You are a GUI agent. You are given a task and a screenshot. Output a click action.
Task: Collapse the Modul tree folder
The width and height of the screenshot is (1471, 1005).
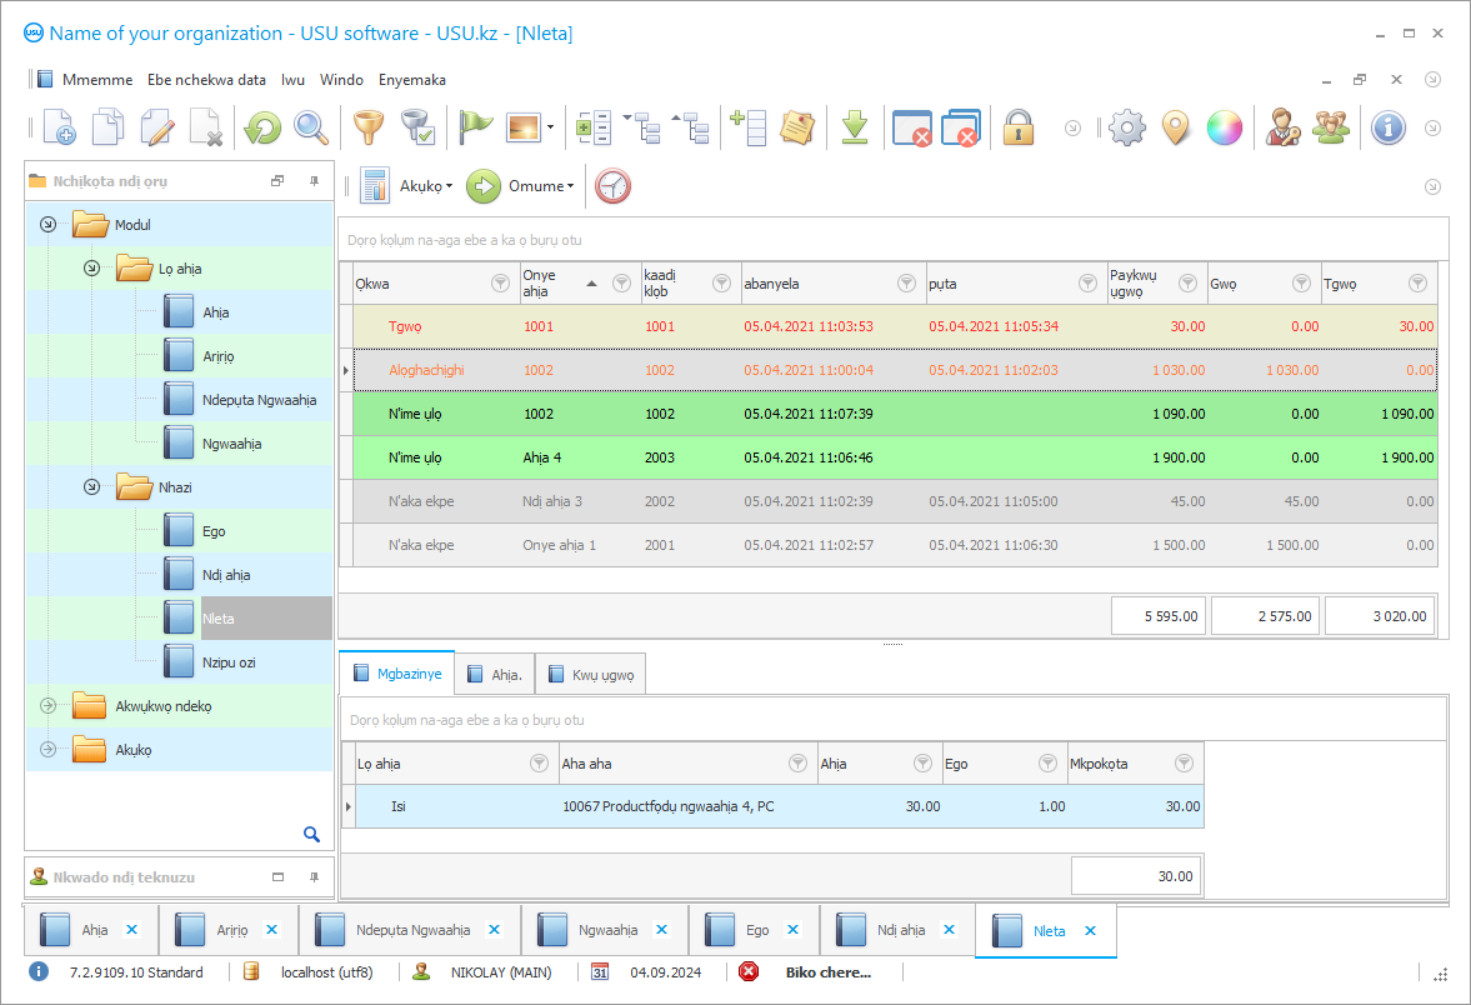pos(48,225)
